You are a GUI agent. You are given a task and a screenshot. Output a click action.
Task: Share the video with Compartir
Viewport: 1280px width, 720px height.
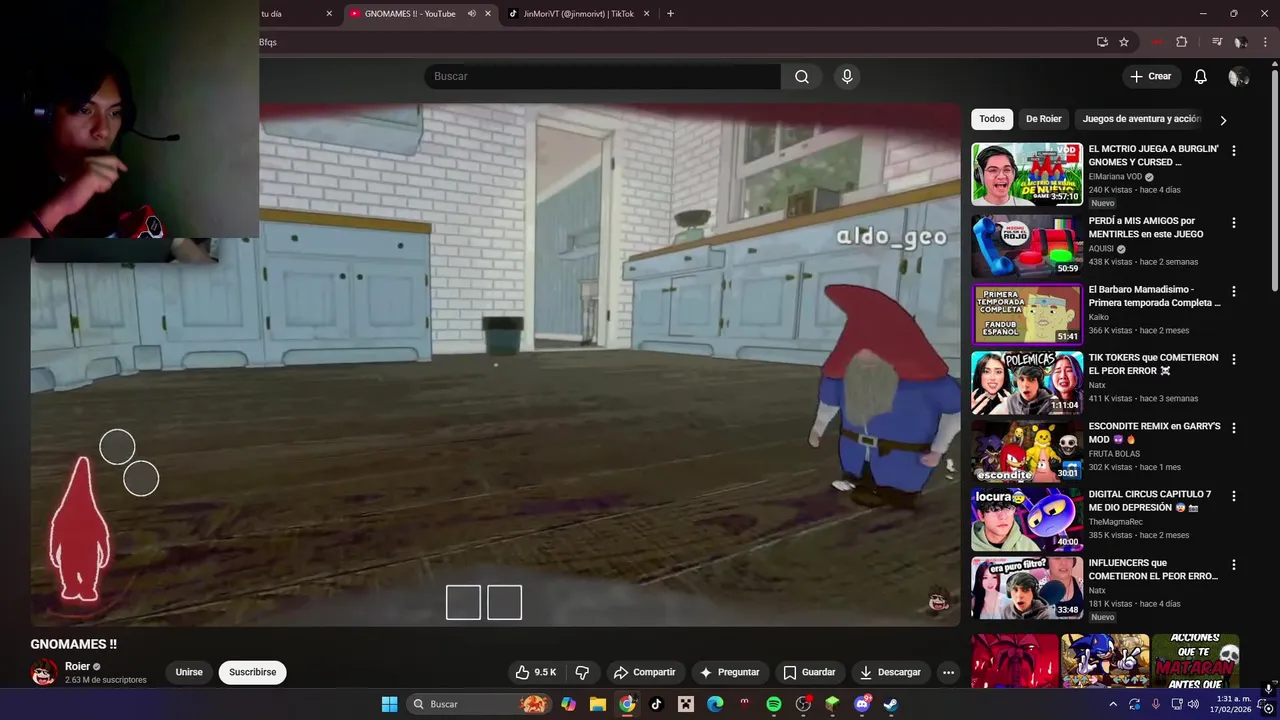[x=644, y=672]
